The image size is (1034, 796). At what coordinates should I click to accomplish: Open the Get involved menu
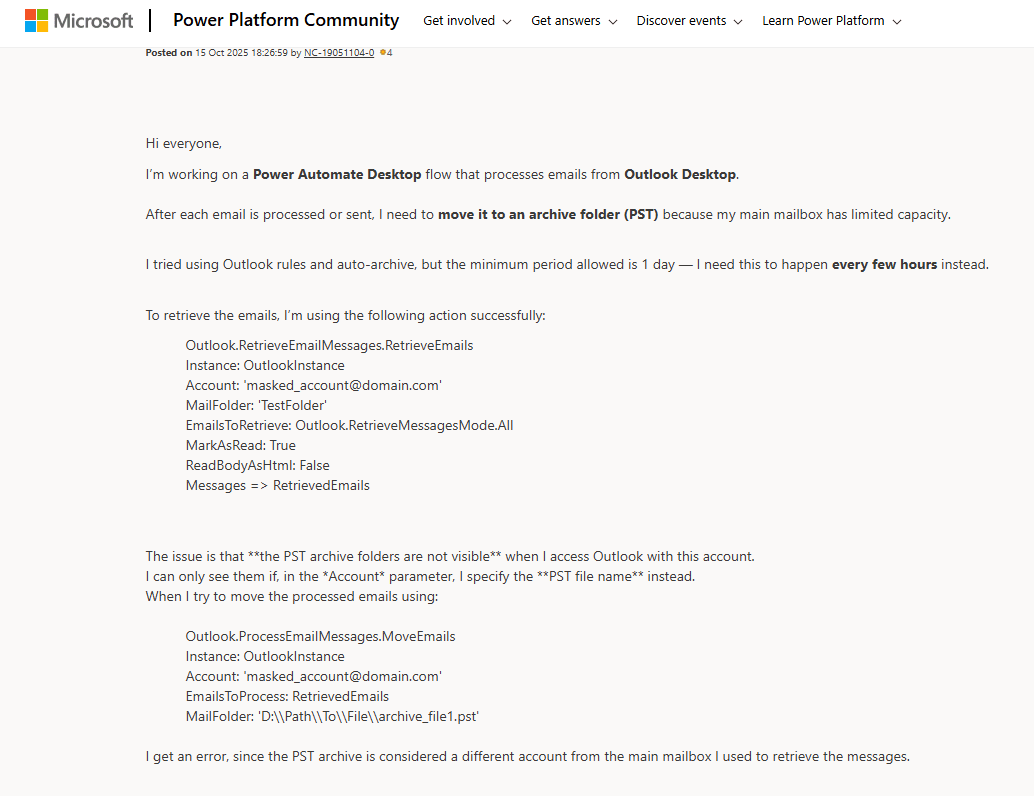459,21
